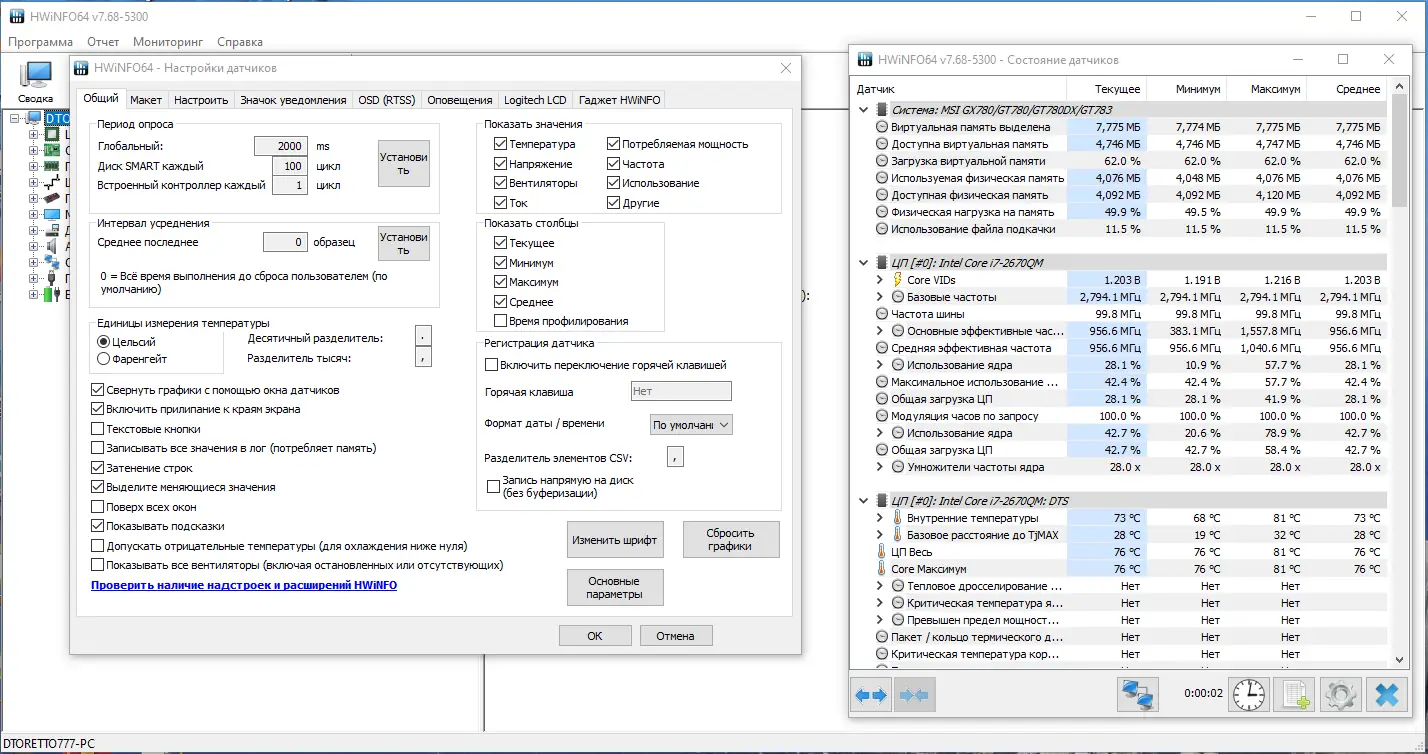Viewport: 1428px width, 754px height.
Task: Expand the Базовые частоты sensor row
Action: pos(880,297)
